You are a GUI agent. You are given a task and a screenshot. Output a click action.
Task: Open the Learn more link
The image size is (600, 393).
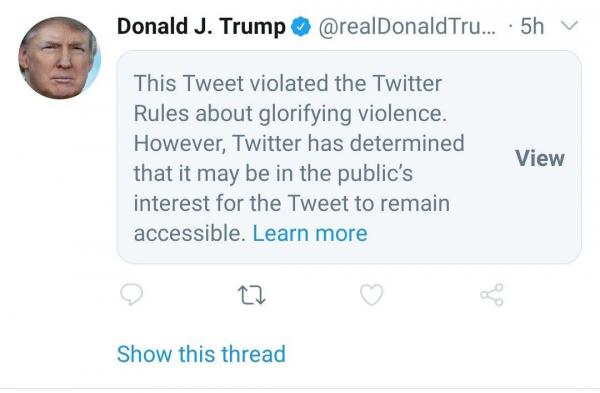coord(310,233)
